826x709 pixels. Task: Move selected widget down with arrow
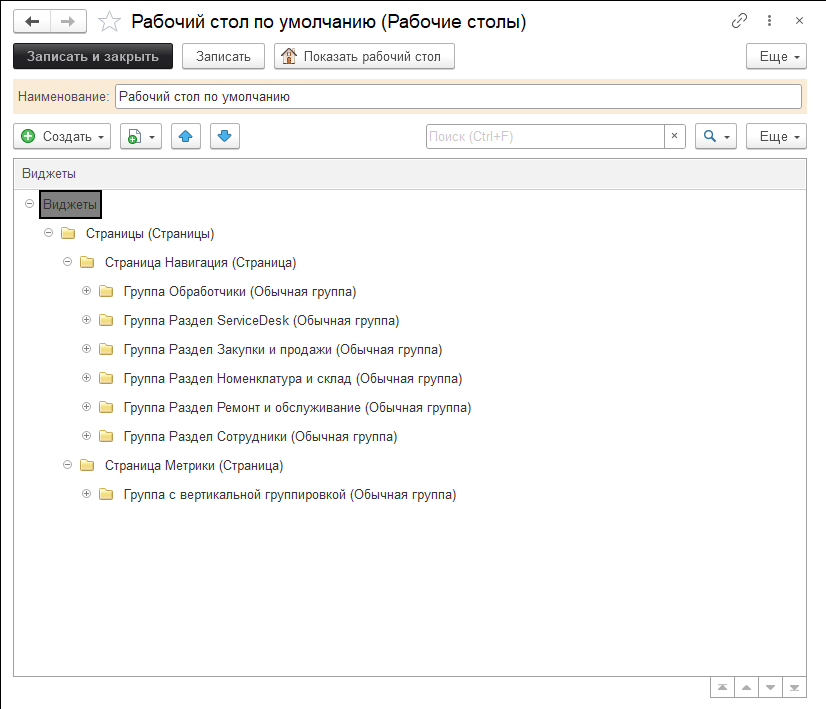pos(224,136)
